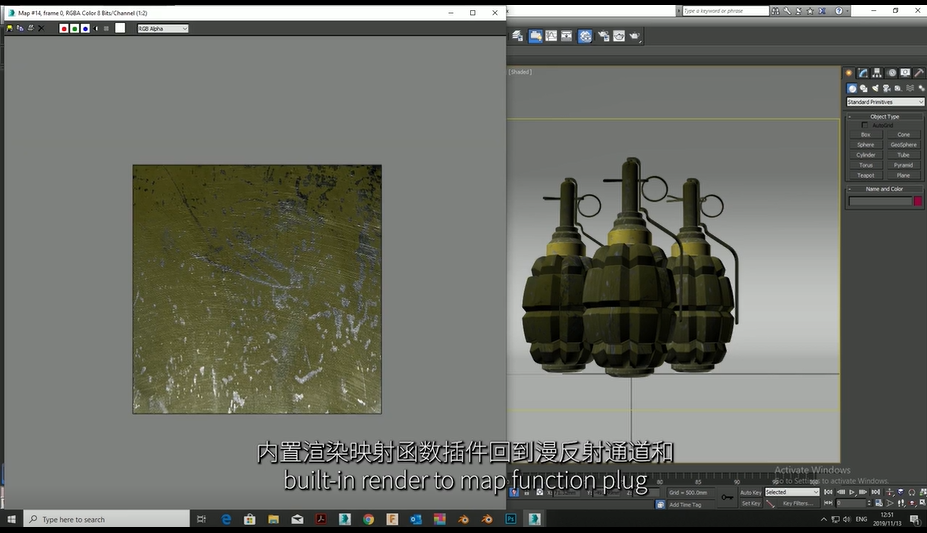
Task: Print the image from the Map #14 window
Action: pos(31,28)
